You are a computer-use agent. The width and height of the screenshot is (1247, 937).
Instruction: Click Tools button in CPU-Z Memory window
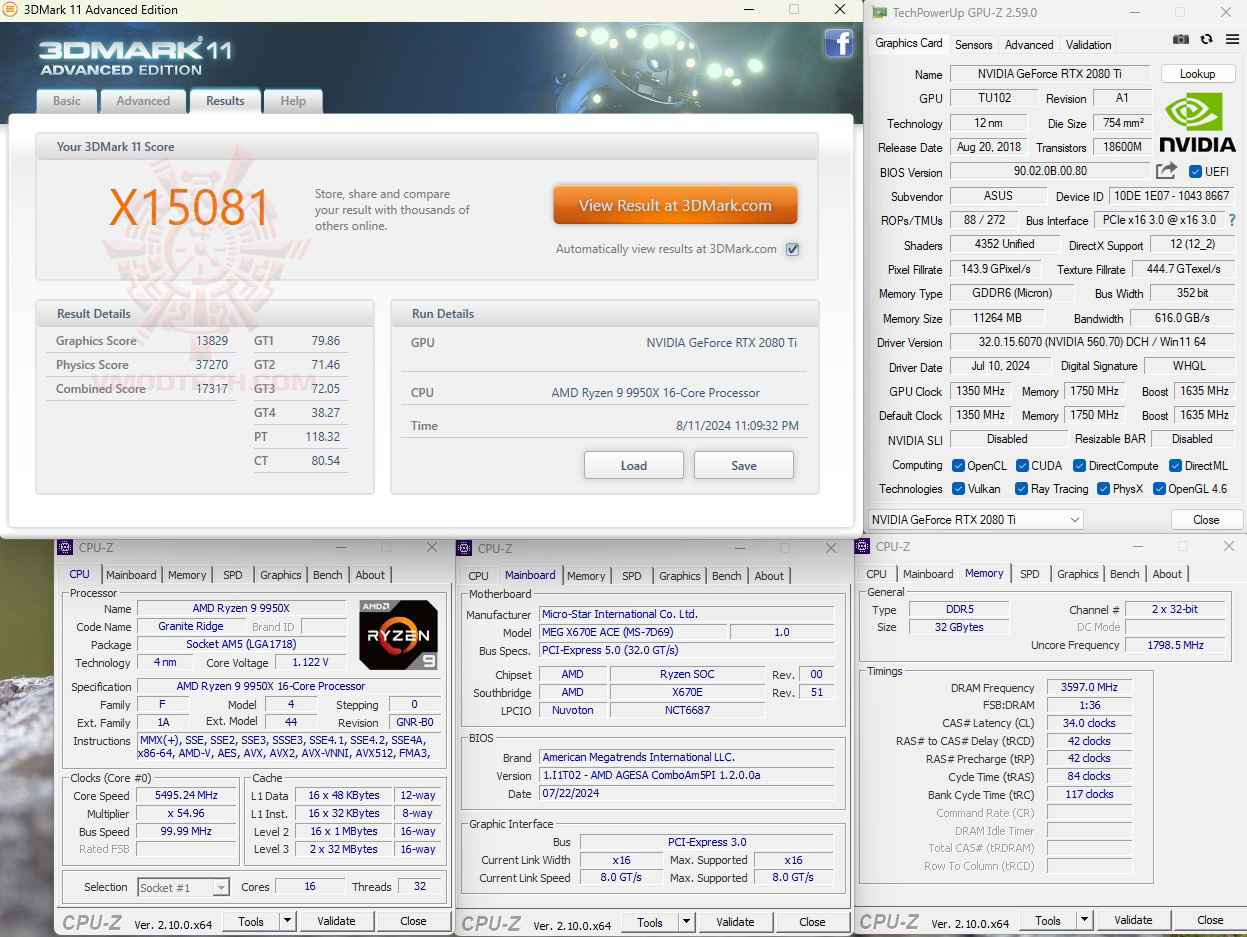1048,920
